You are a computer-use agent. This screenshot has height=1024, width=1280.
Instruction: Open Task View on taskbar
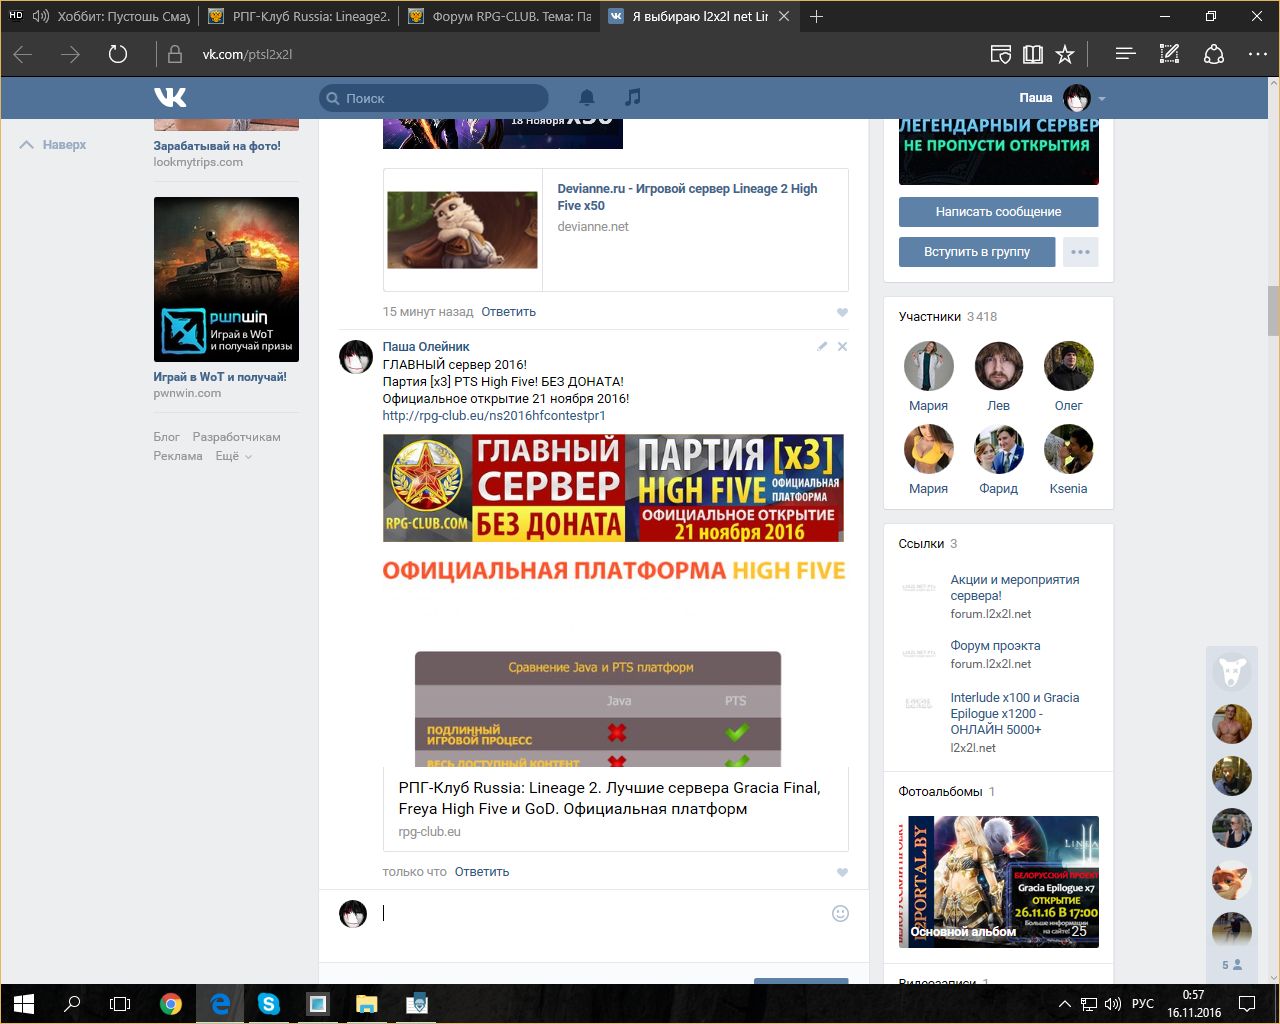click(x=120, y=1004)
